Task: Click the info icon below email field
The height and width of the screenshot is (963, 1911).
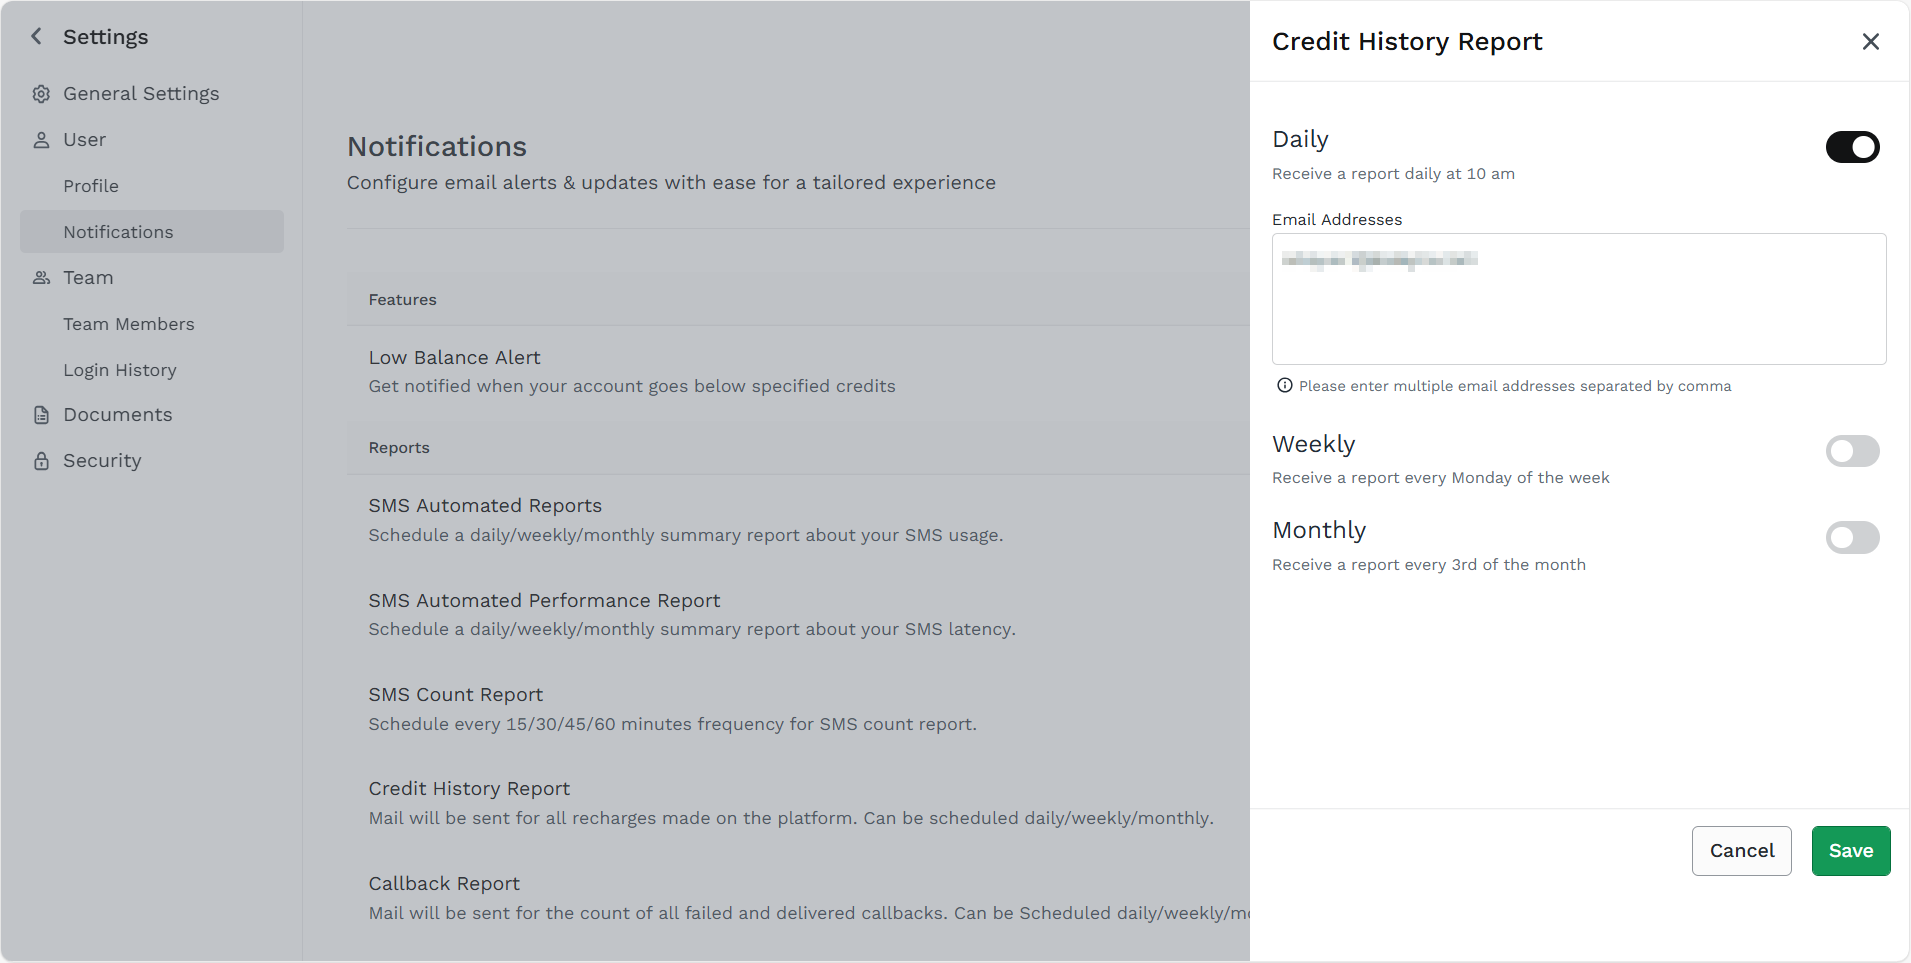Action: tap(1285, 386)
